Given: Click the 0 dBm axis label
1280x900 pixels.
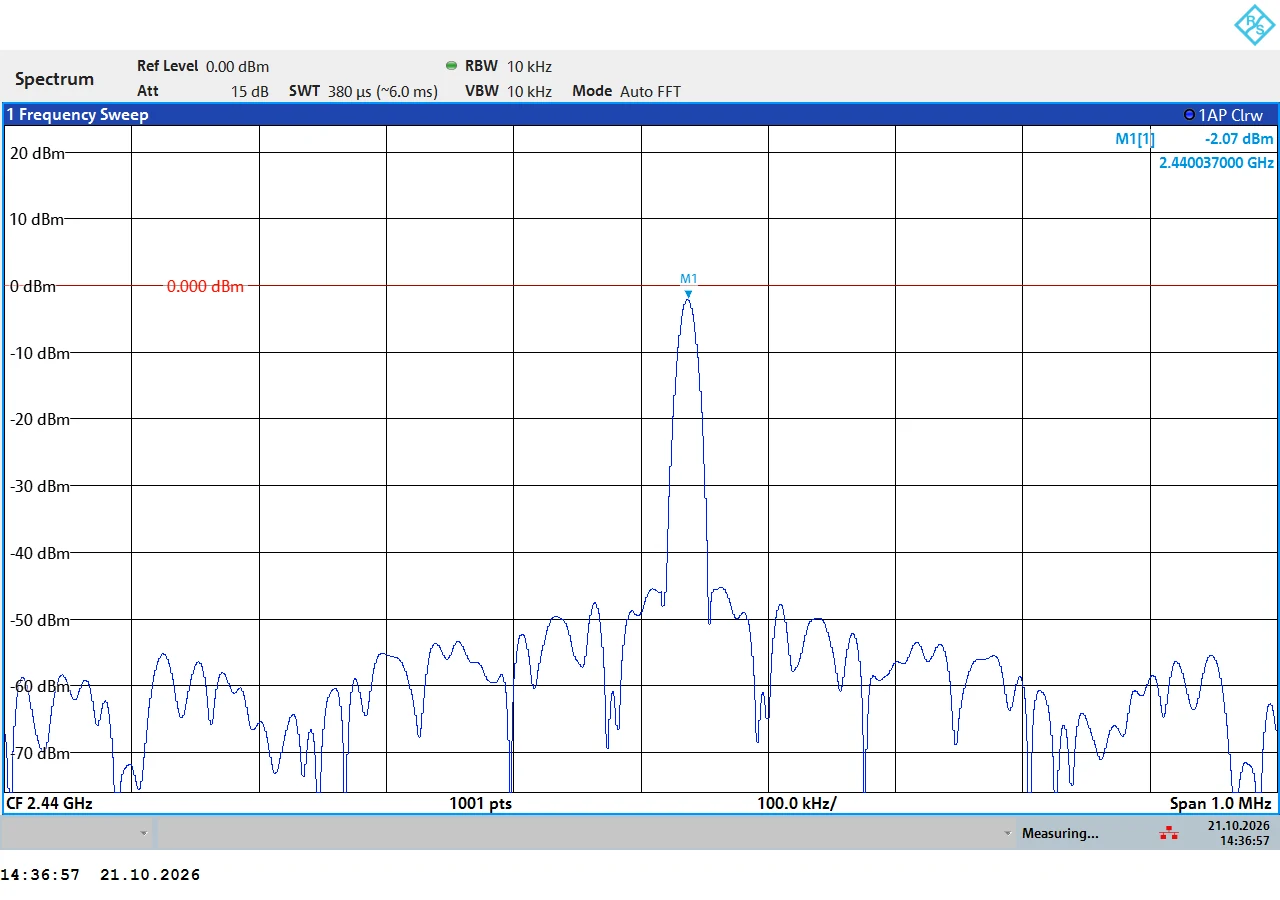Looking at the screenshot, I should pos(32,286).
